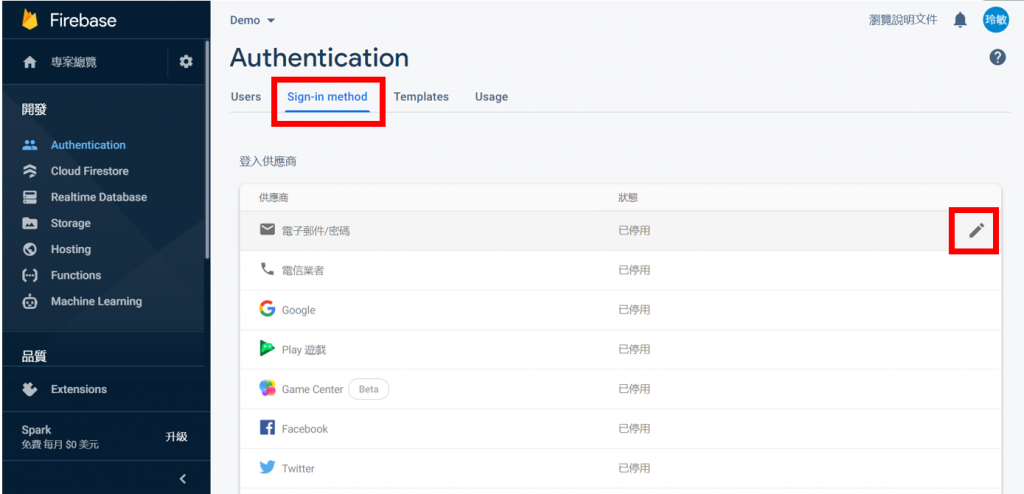Open Cloud Firestore in the sidebar
The image size is (1024, 494).
pyautogui.click(x=89, y=171)
